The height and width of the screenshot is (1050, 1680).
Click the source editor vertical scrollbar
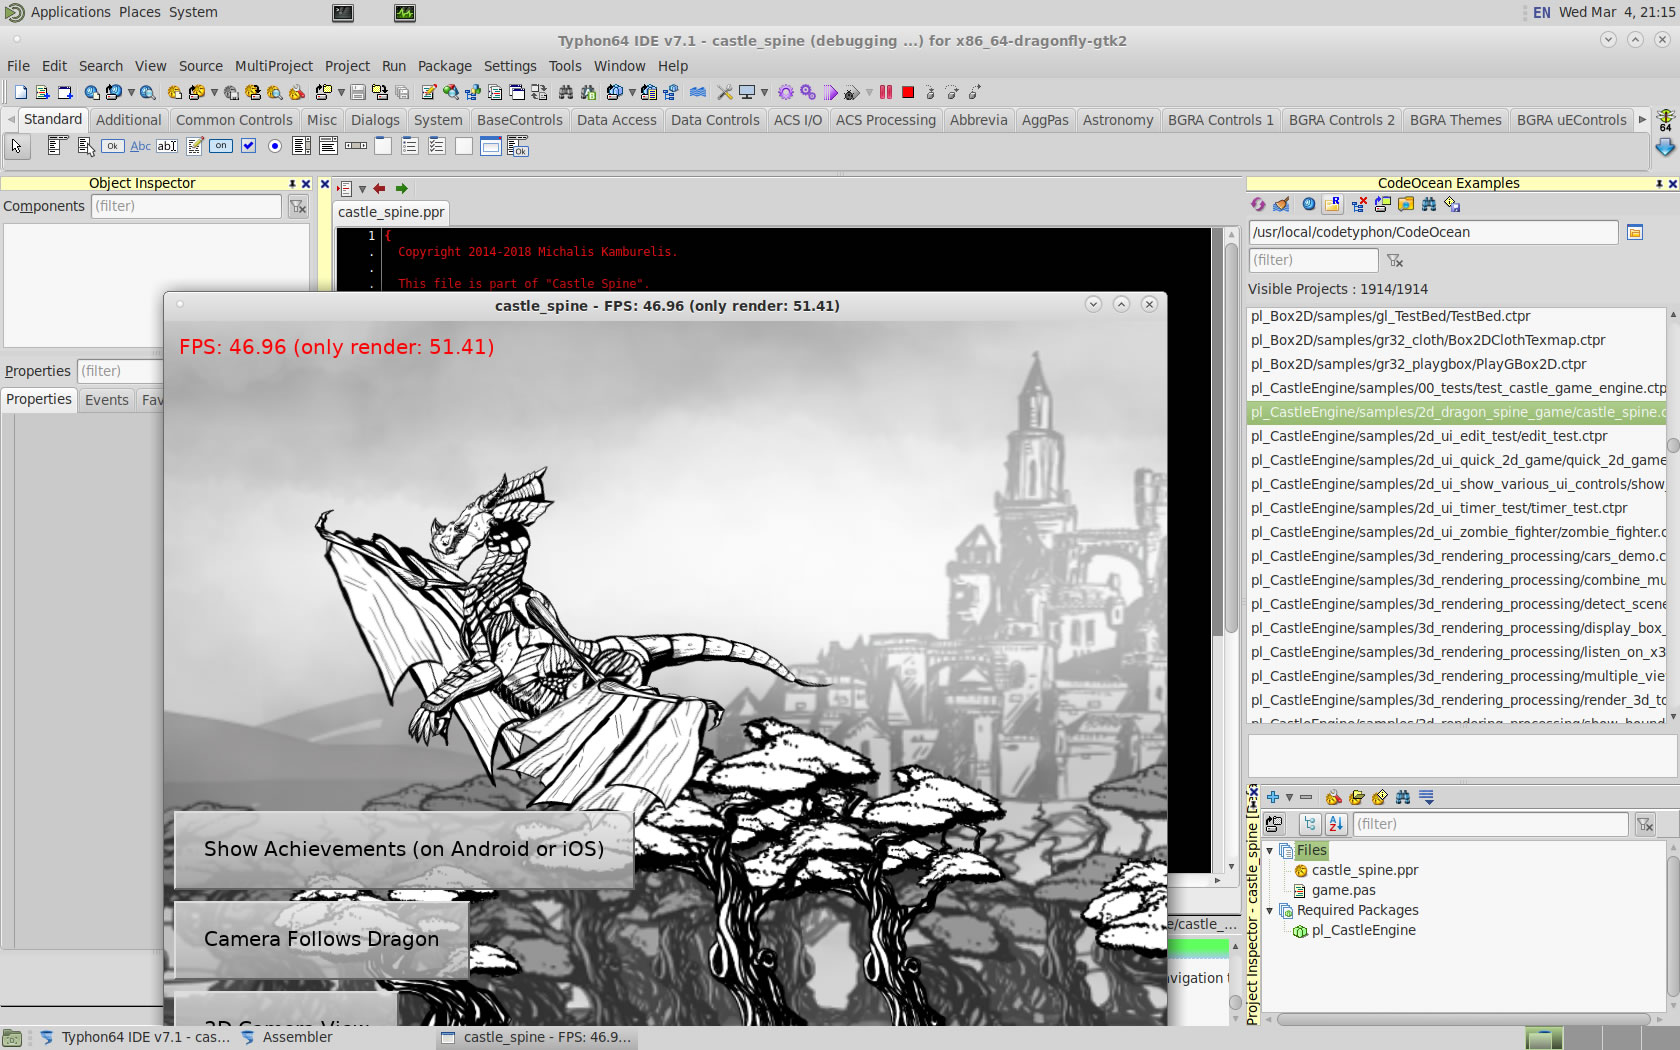(1231, 440)
